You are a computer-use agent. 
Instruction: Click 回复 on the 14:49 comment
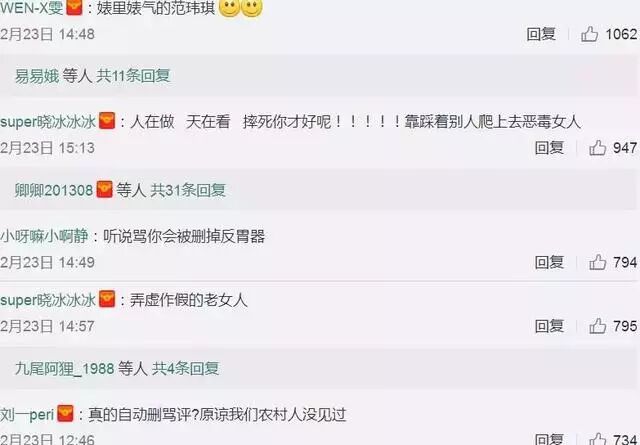[x=549, y=262]
